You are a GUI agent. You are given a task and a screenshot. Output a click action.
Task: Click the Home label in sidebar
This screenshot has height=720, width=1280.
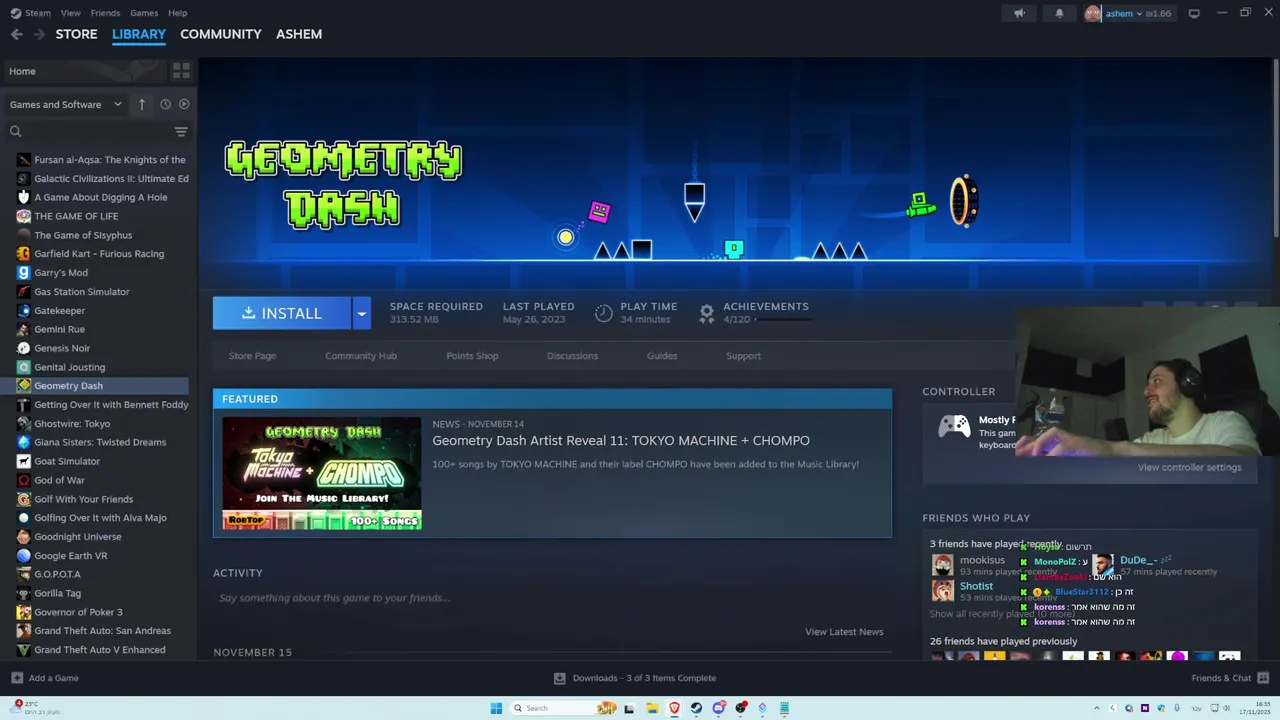coord(22,71)
